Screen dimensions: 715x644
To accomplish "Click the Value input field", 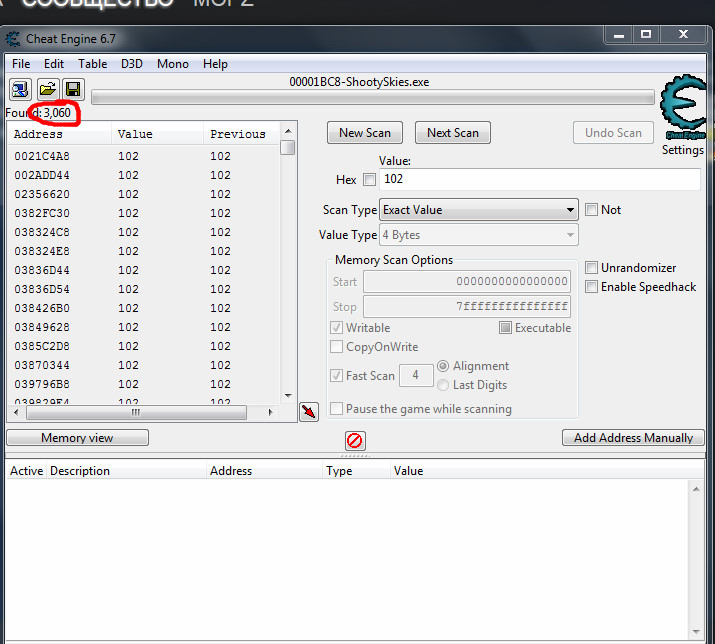I will [x=540, y=179].
